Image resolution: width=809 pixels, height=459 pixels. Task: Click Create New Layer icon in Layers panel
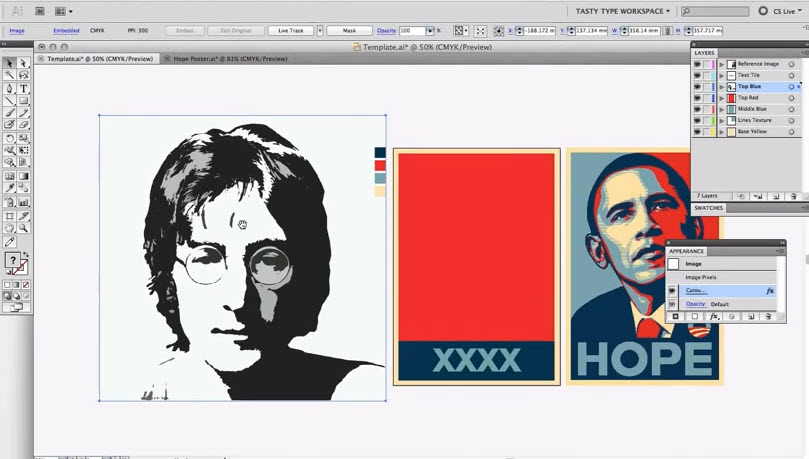pyautogui.click(x=775, y=196)
